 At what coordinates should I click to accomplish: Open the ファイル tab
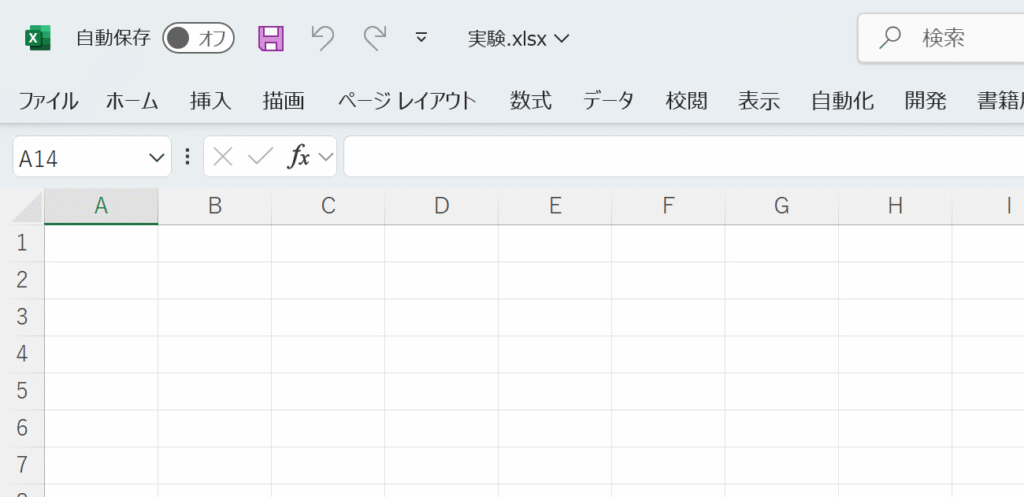pyautogui.click(x=48, y=100)
